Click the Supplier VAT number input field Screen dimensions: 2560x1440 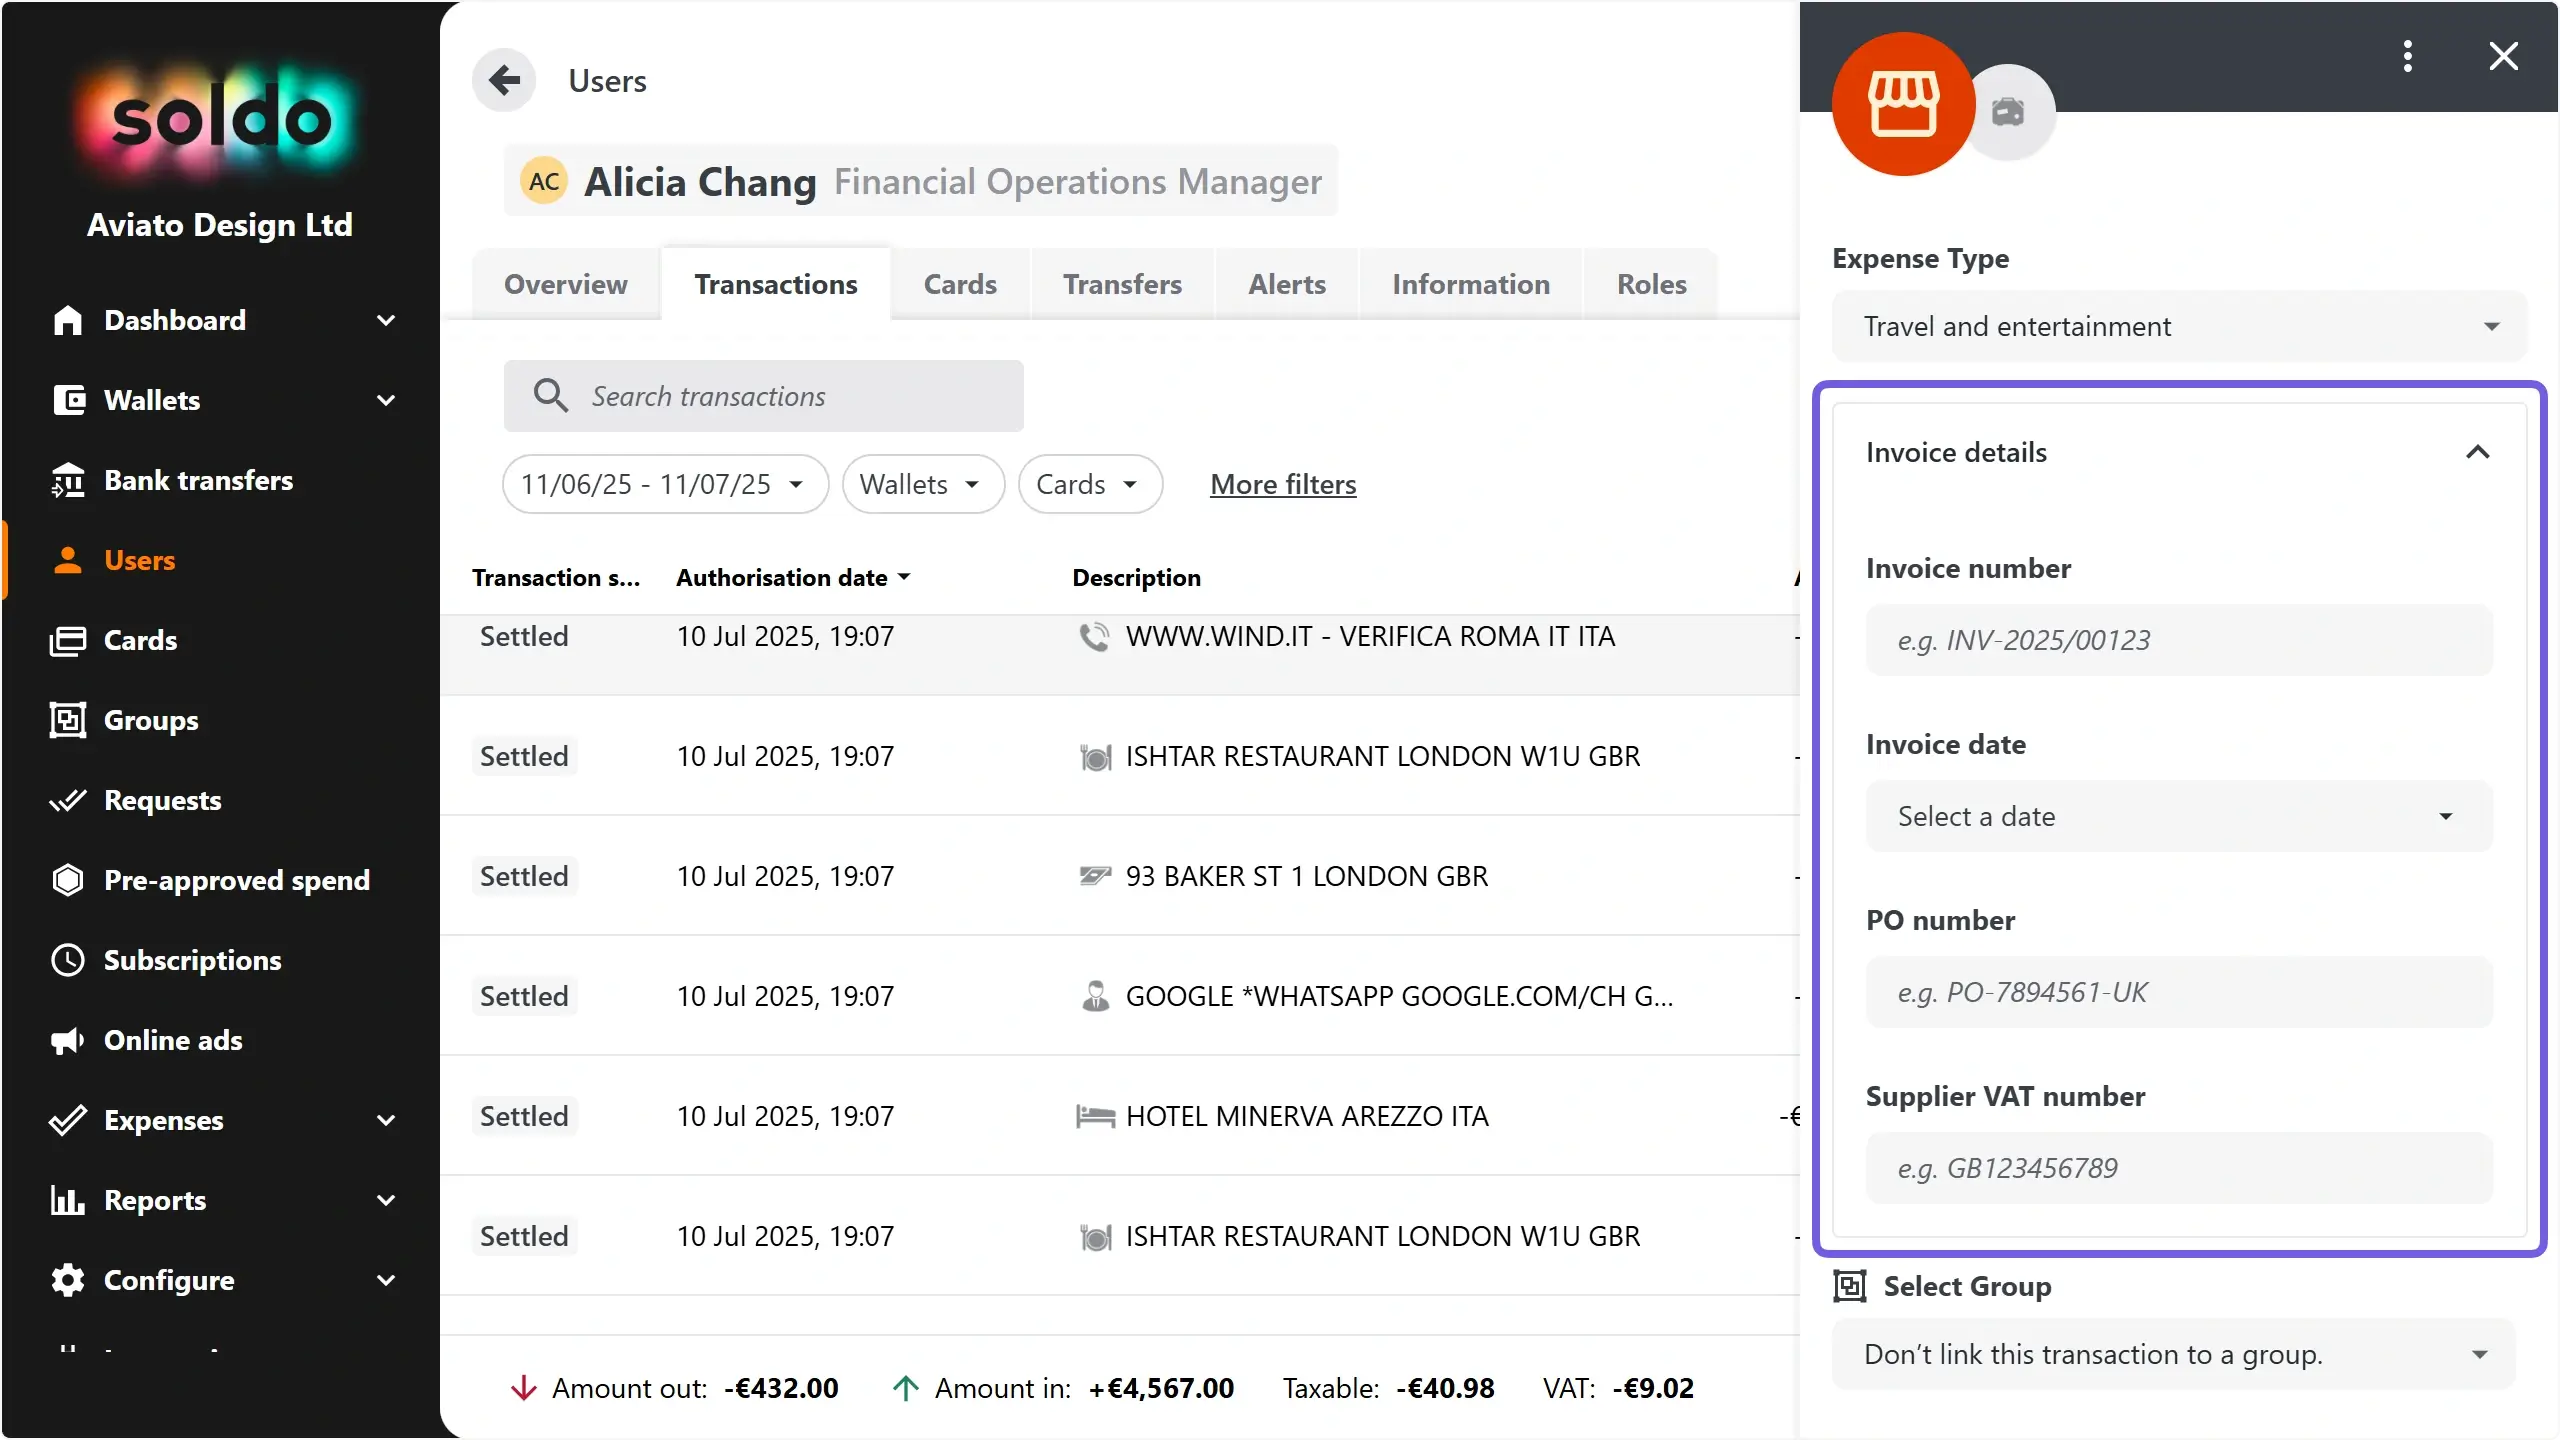coord(2179,1168)
